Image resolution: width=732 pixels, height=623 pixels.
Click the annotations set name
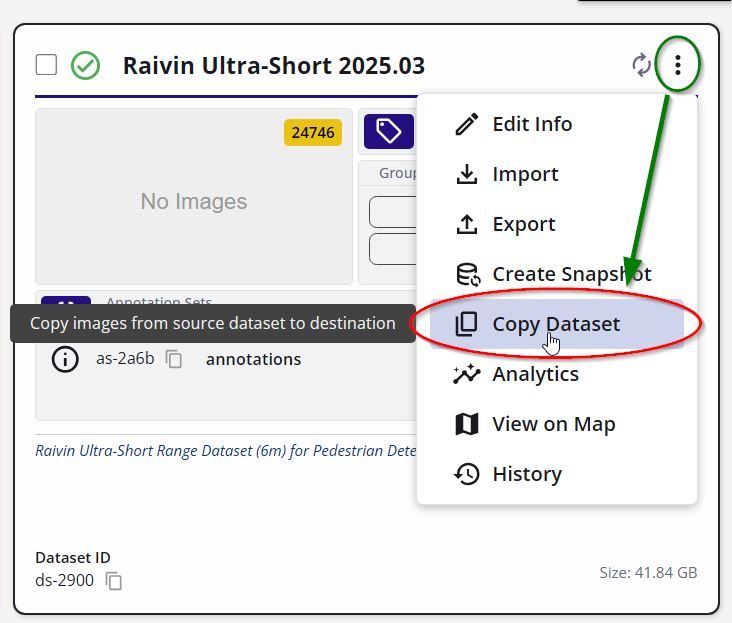point(253,359)
